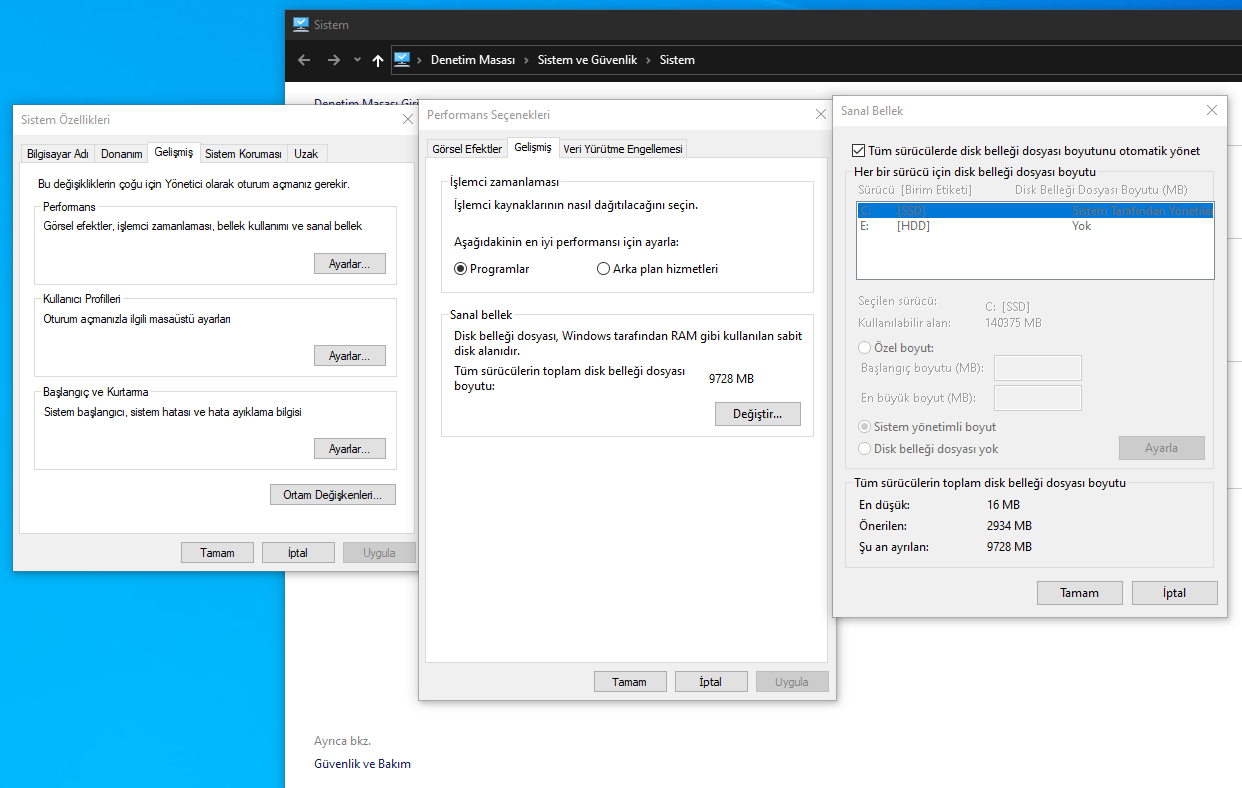The height and width of the screenshot is (788, 1242).
Task: Switch to the Görsel Efektler tab
Action: 466,149
